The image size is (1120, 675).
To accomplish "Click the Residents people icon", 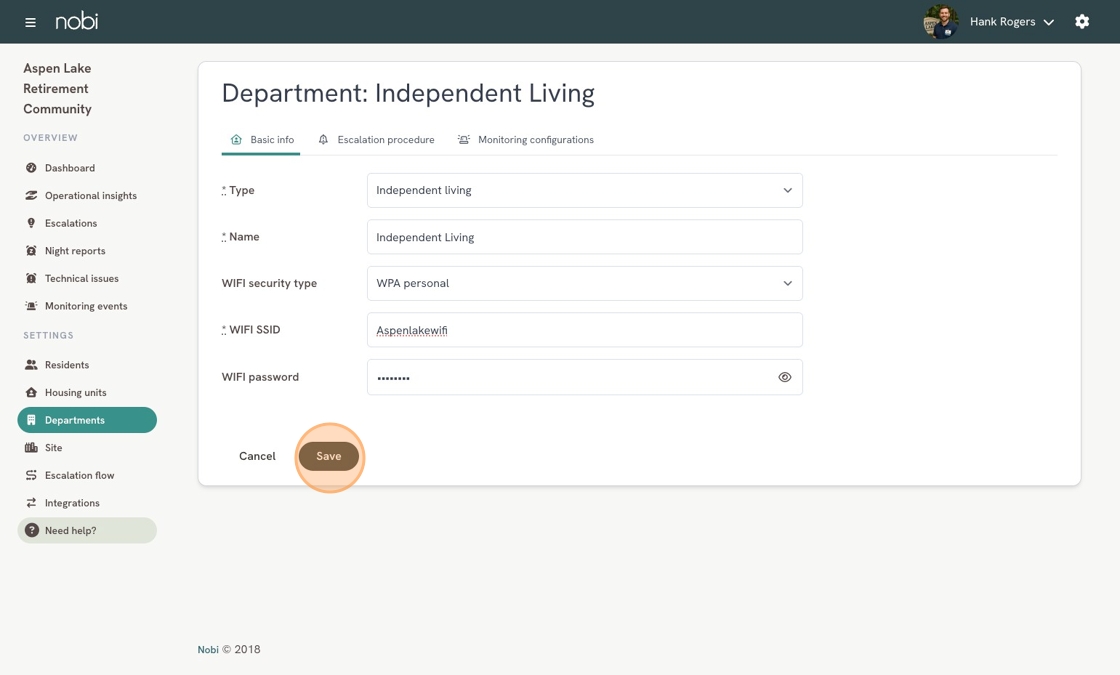I will (x=31, y=365).
